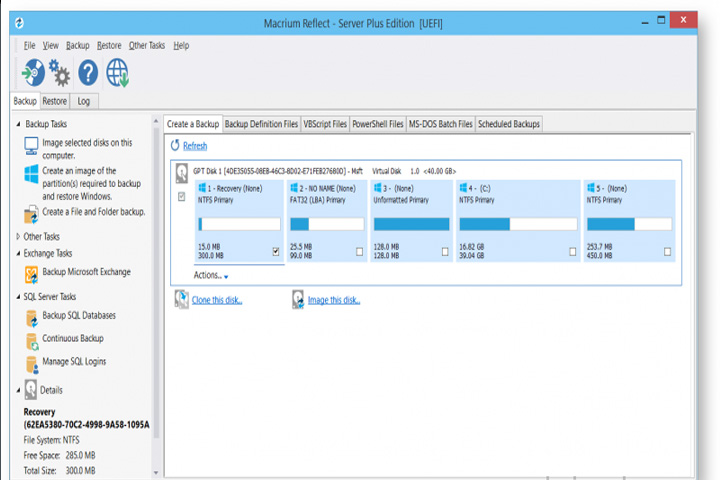Click the globe download update icon

click(x=118, y=73)
